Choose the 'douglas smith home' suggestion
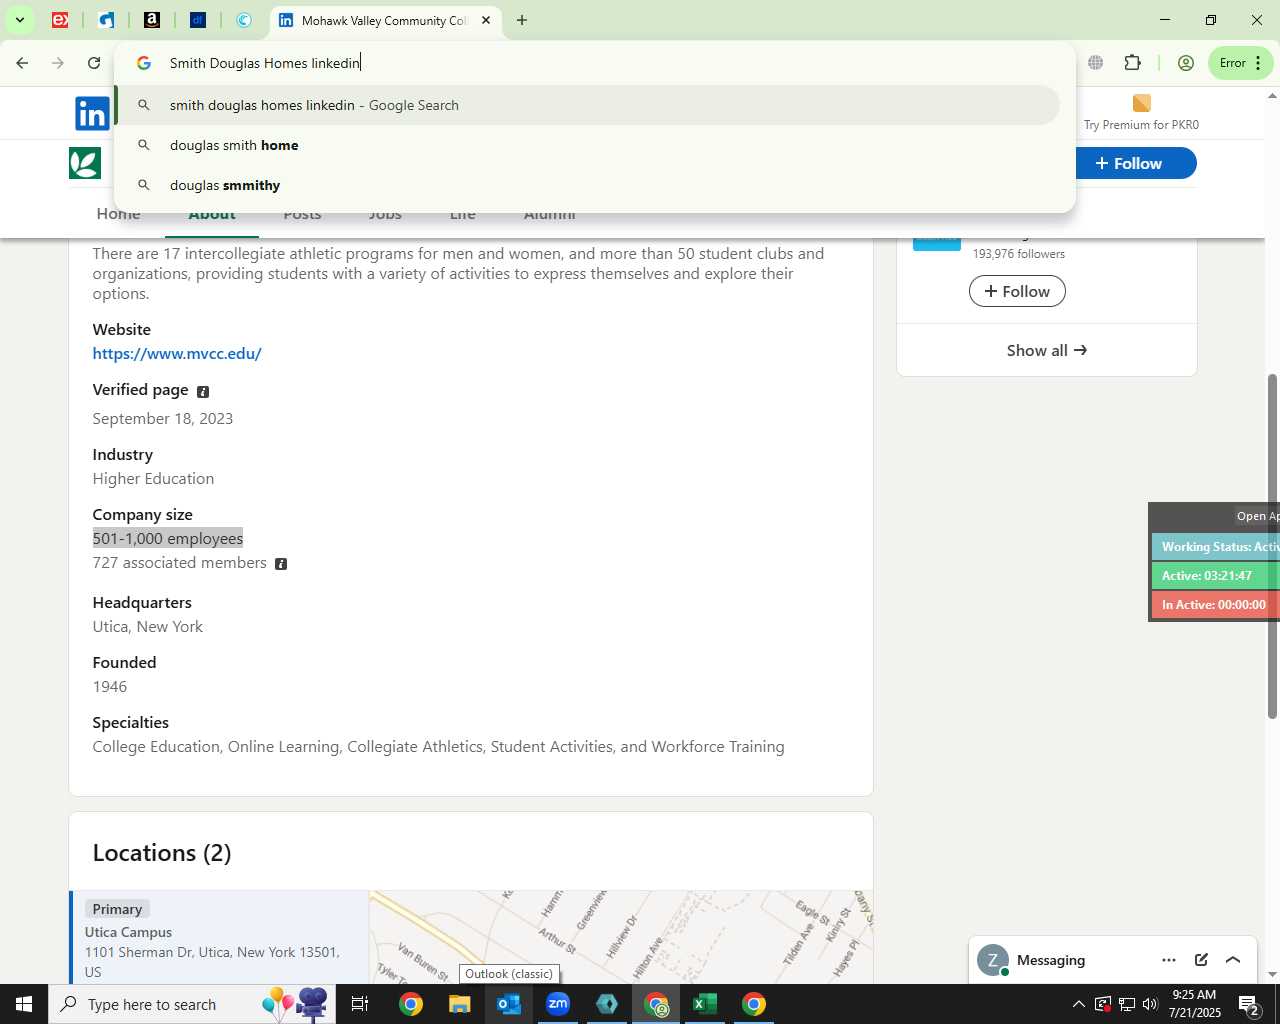This screenshot has height=1024, width=1280. click(x=588, y=145)
